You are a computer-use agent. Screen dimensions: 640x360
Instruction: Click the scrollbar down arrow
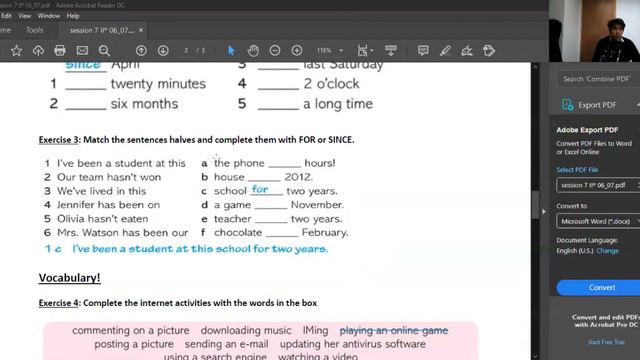point(536,356)
